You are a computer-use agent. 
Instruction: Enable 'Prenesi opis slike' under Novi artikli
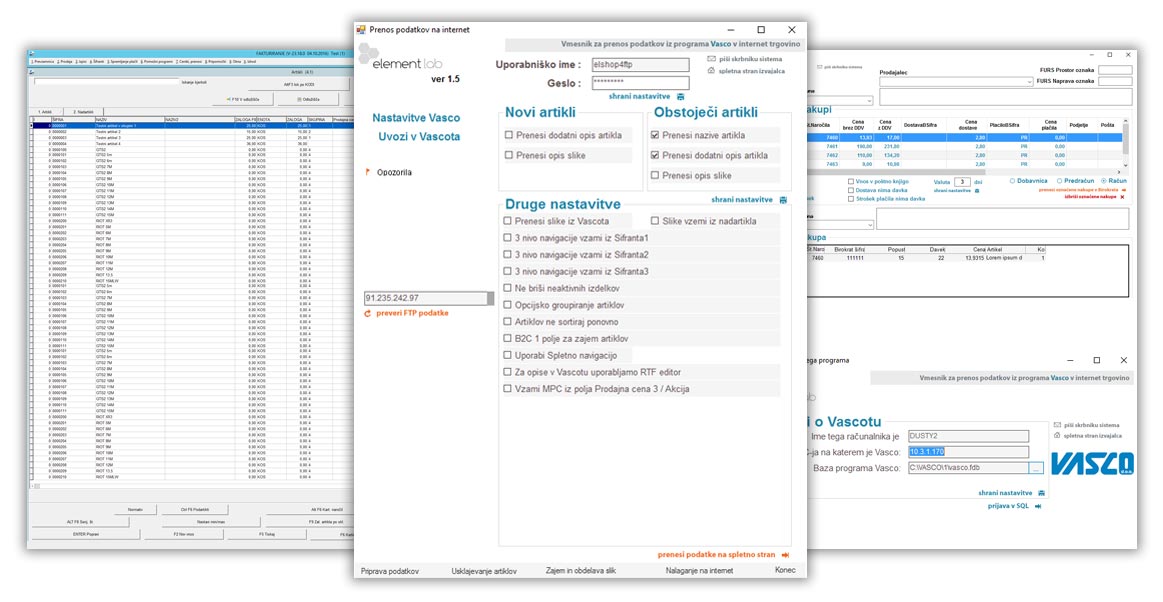click(509, 155)
